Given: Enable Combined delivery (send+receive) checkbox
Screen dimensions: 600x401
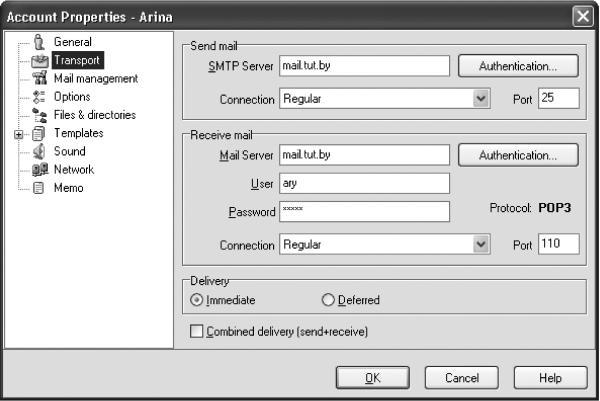Looking at the screenshot, I should [196, 331].
